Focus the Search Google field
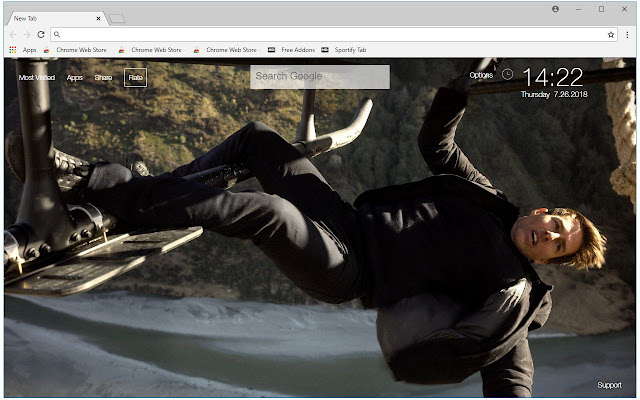Image resolution: width=640 pixels, height=400 pixels. (320, 77)
